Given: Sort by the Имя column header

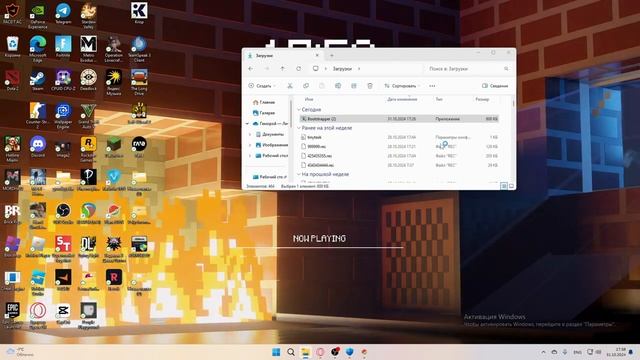Looking at the screenshot, I should [x=309, y=99].
